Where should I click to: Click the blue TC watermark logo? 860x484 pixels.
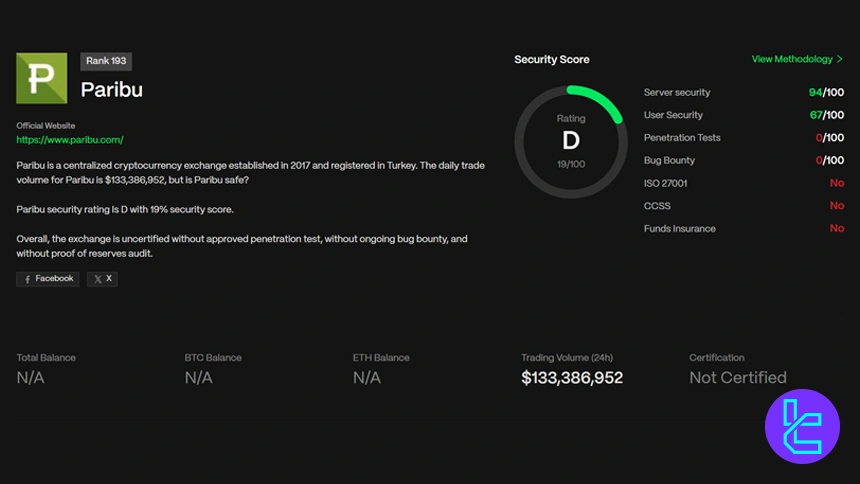pyautogui.click(x=801, y=426)
